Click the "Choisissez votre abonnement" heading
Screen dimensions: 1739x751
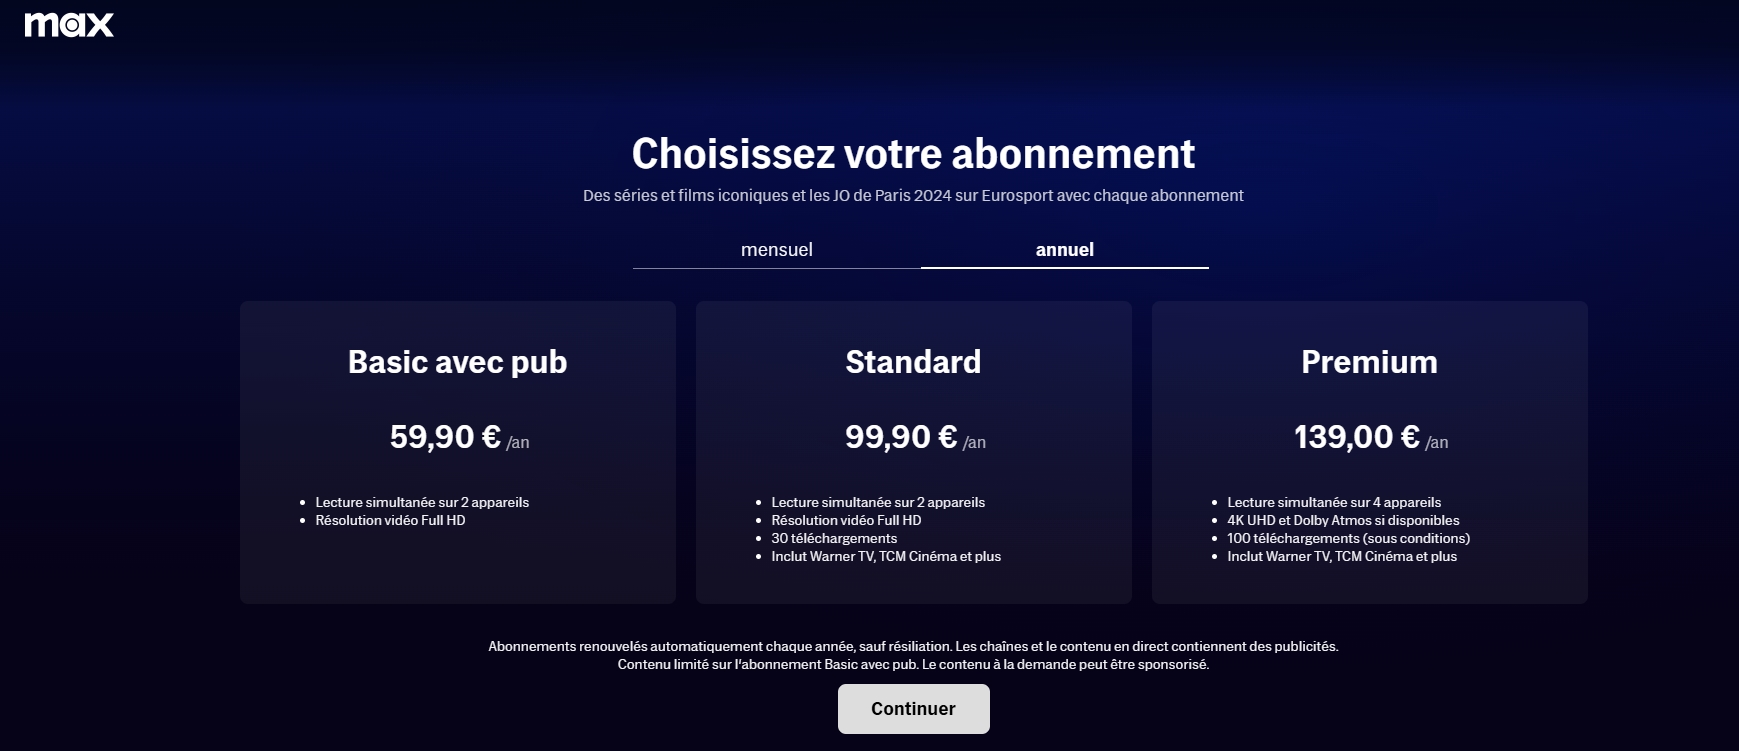pos(913,154)
